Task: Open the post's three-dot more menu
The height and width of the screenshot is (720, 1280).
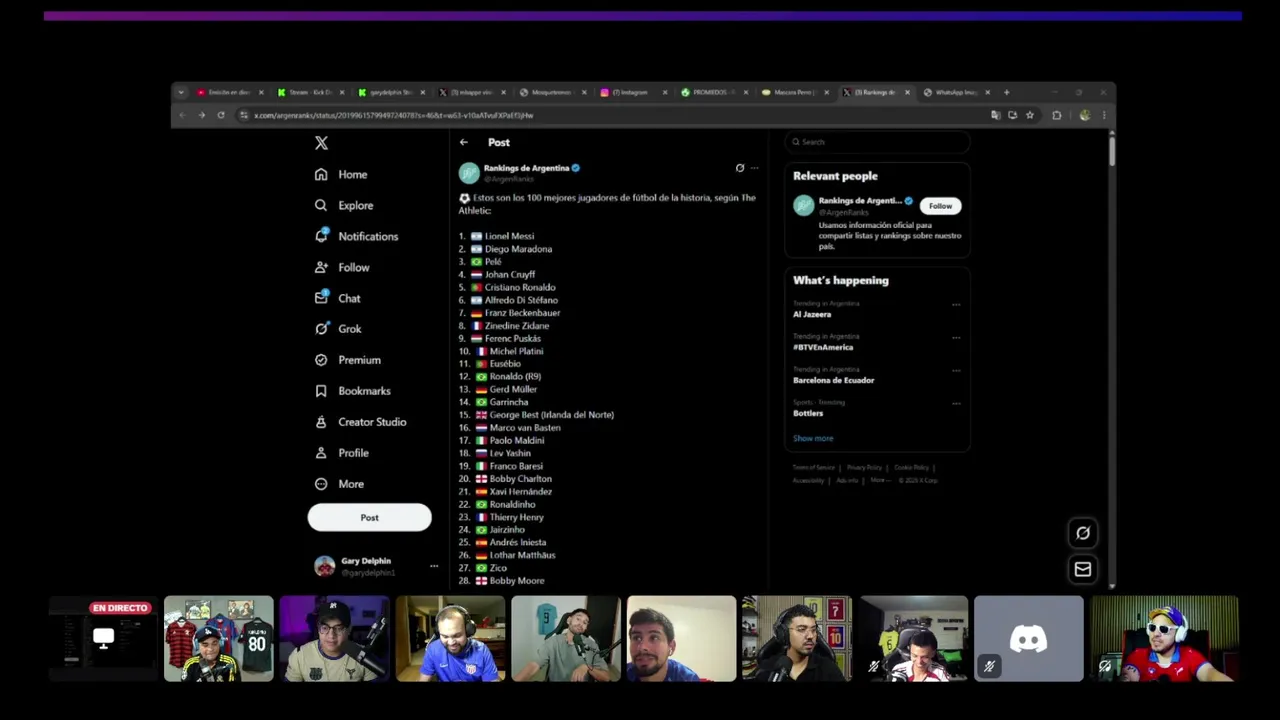Action: coord(755,168)
